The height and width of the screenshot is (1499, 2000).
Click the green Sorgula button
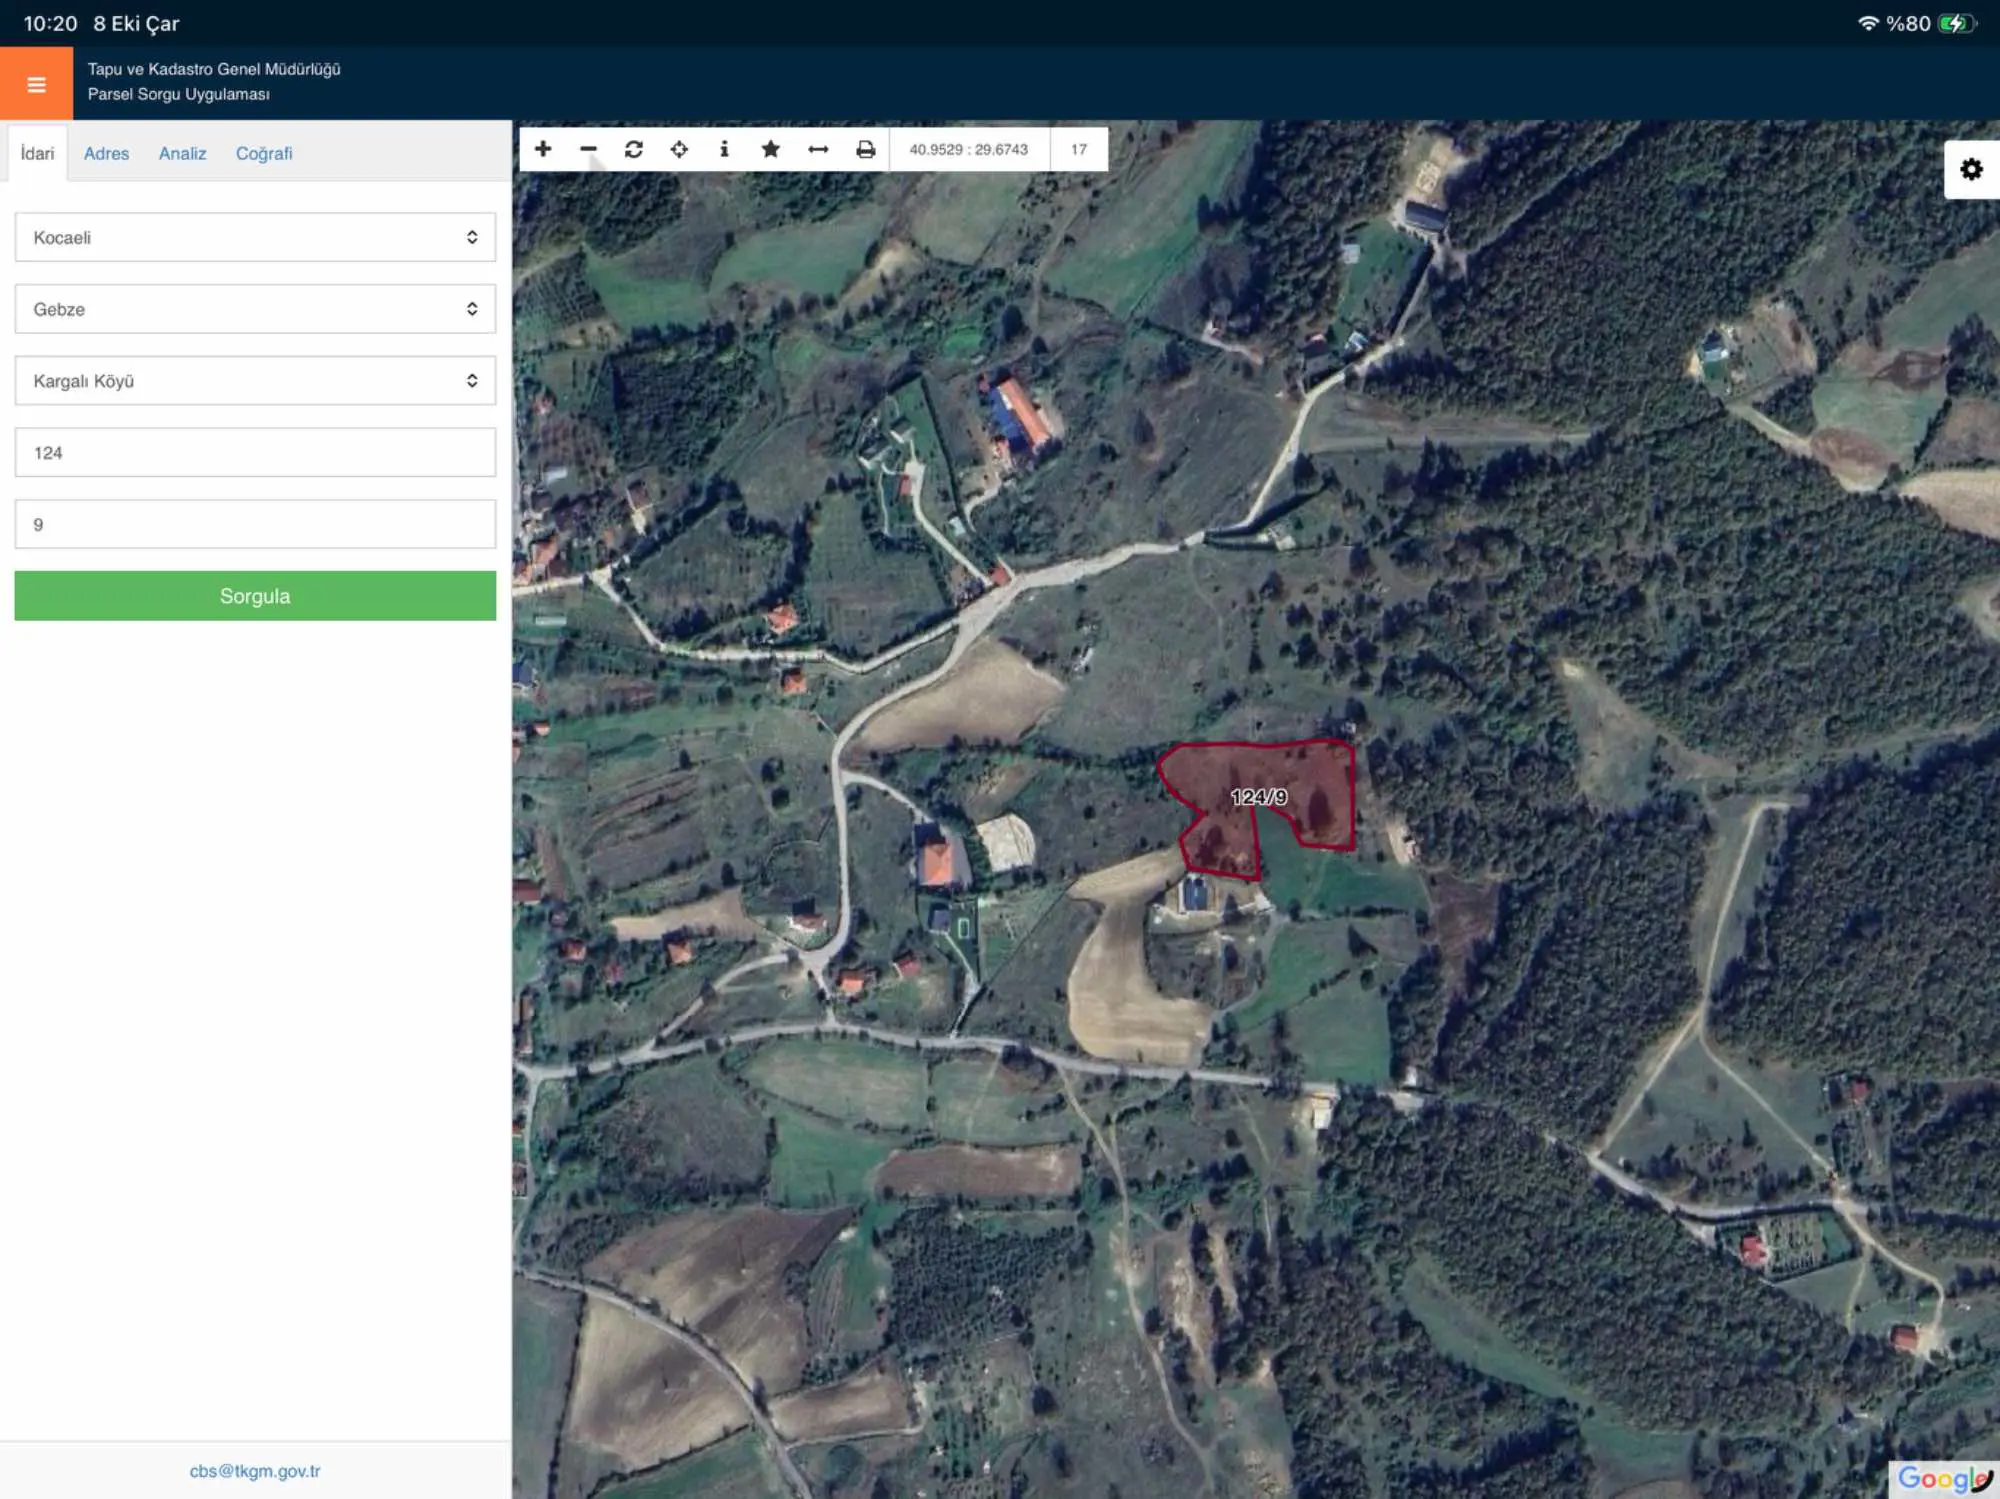click(x=255, y=596)
